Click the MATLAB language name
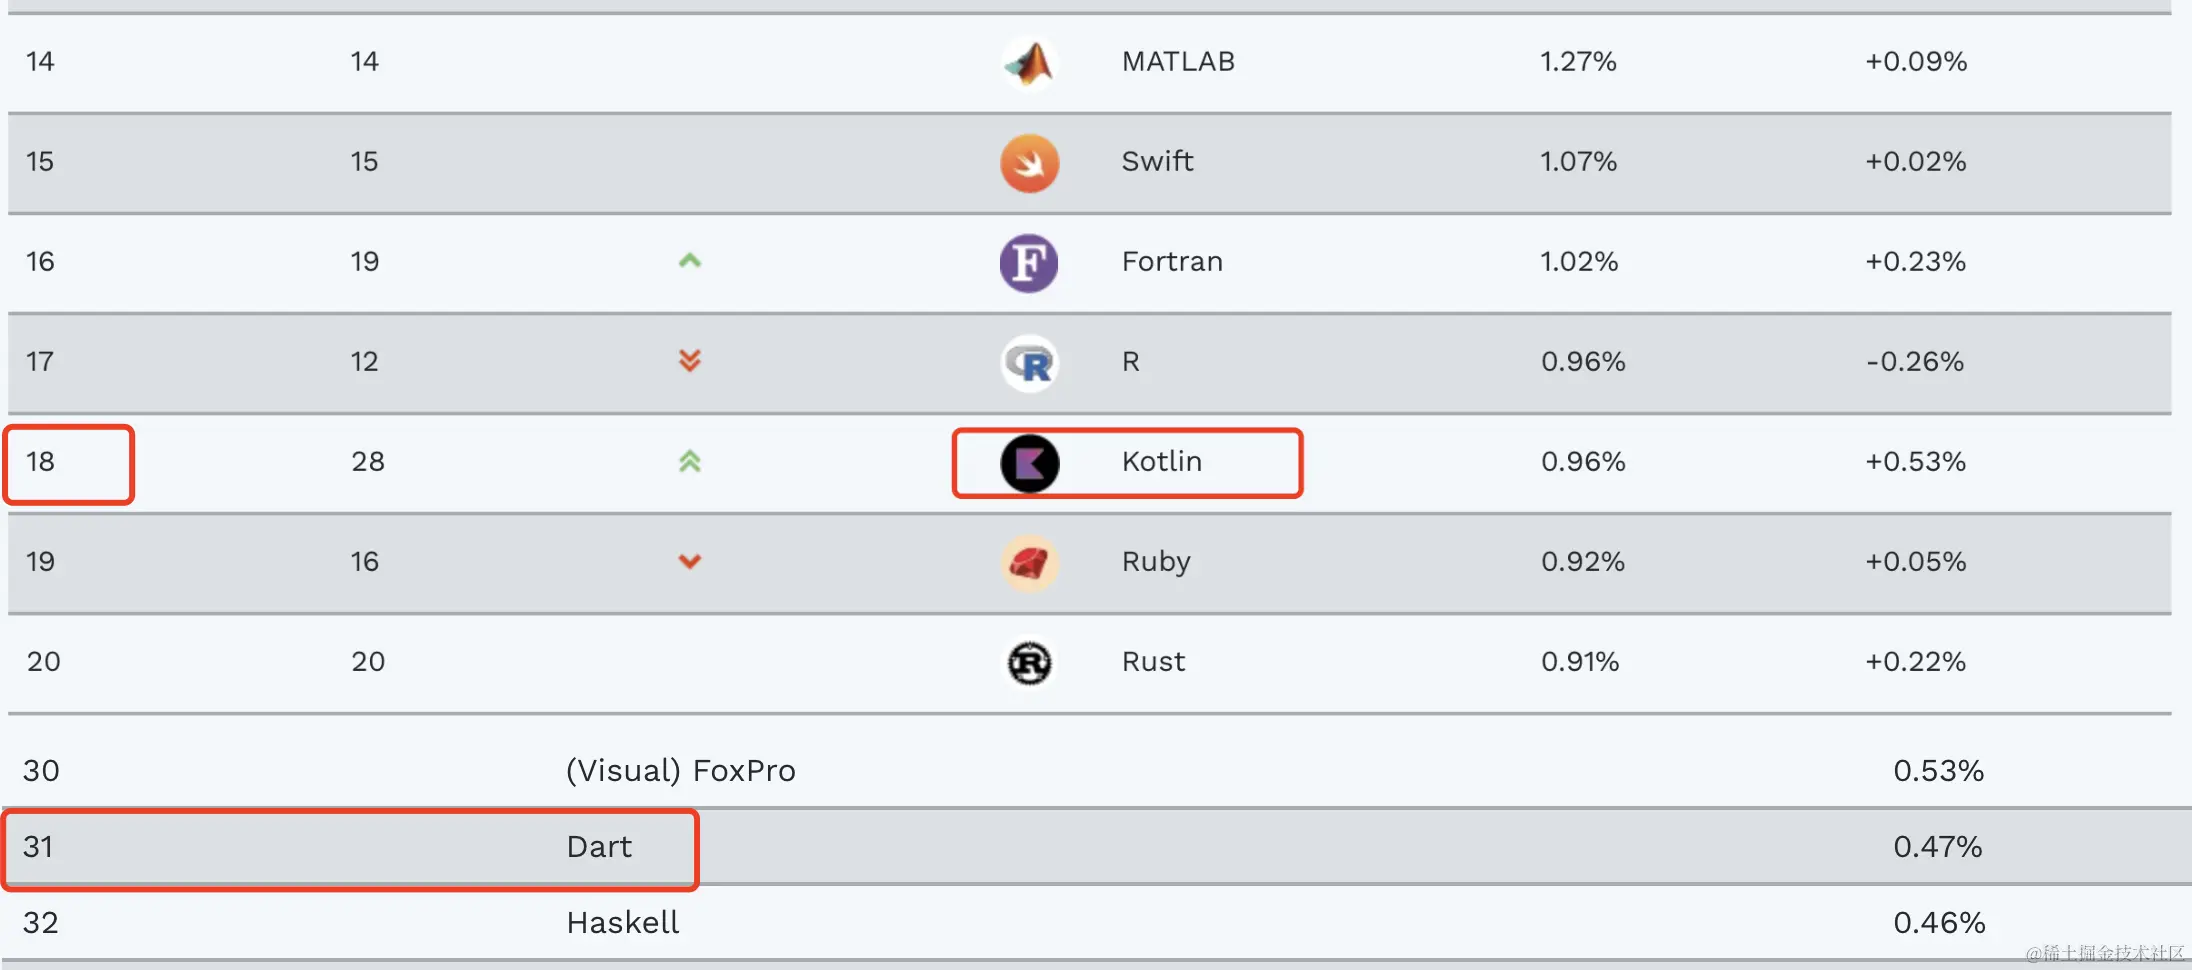2192x970 pixels. [1178, 61]
